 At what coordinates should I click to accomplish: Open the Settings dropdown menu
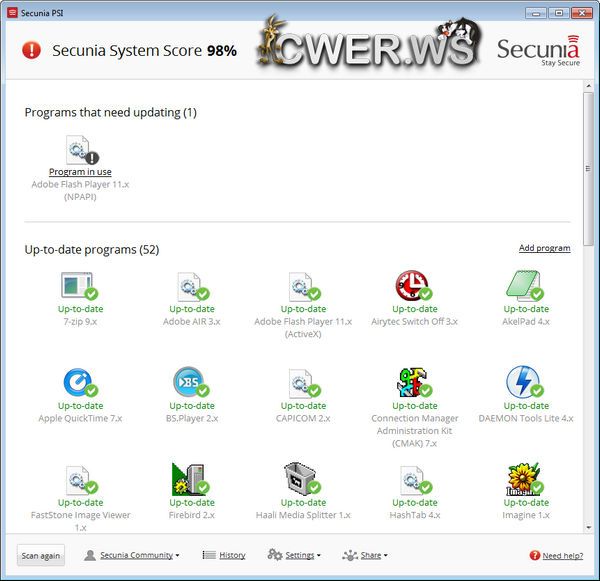tap(294, 555)
